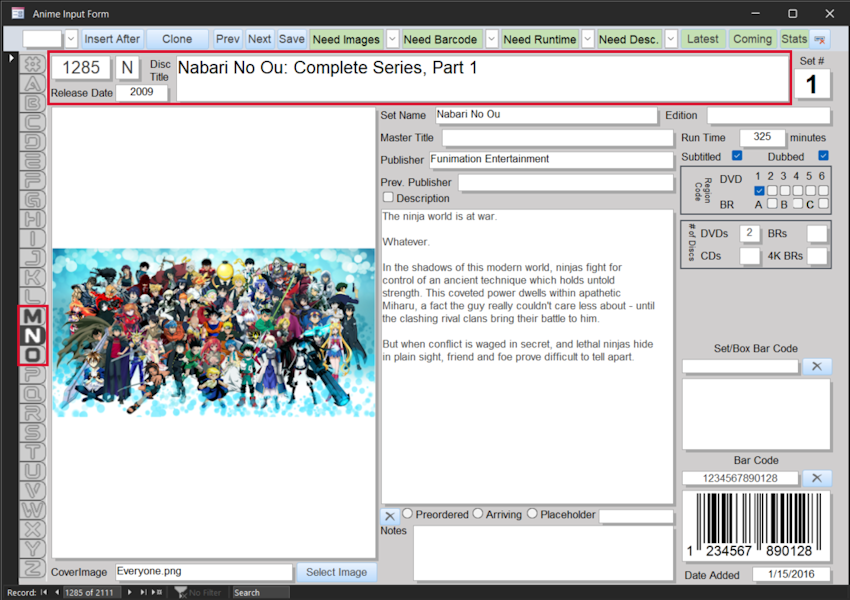Jump to titles starting with letter S
This screenshot has width=850, height=600.
coord(33,433)
